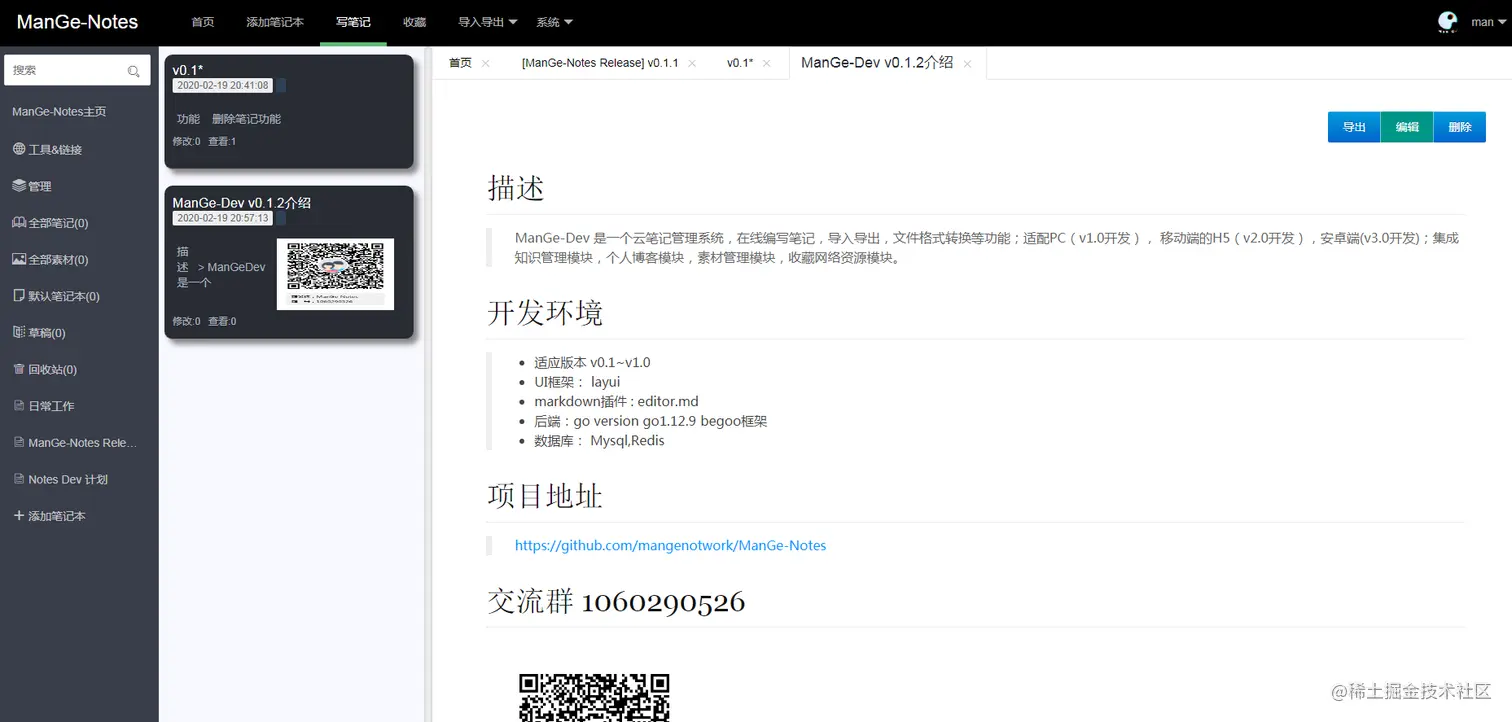
Task: Click the image icon beside 全部素材(0)
Action: click(x=19, y=259)
